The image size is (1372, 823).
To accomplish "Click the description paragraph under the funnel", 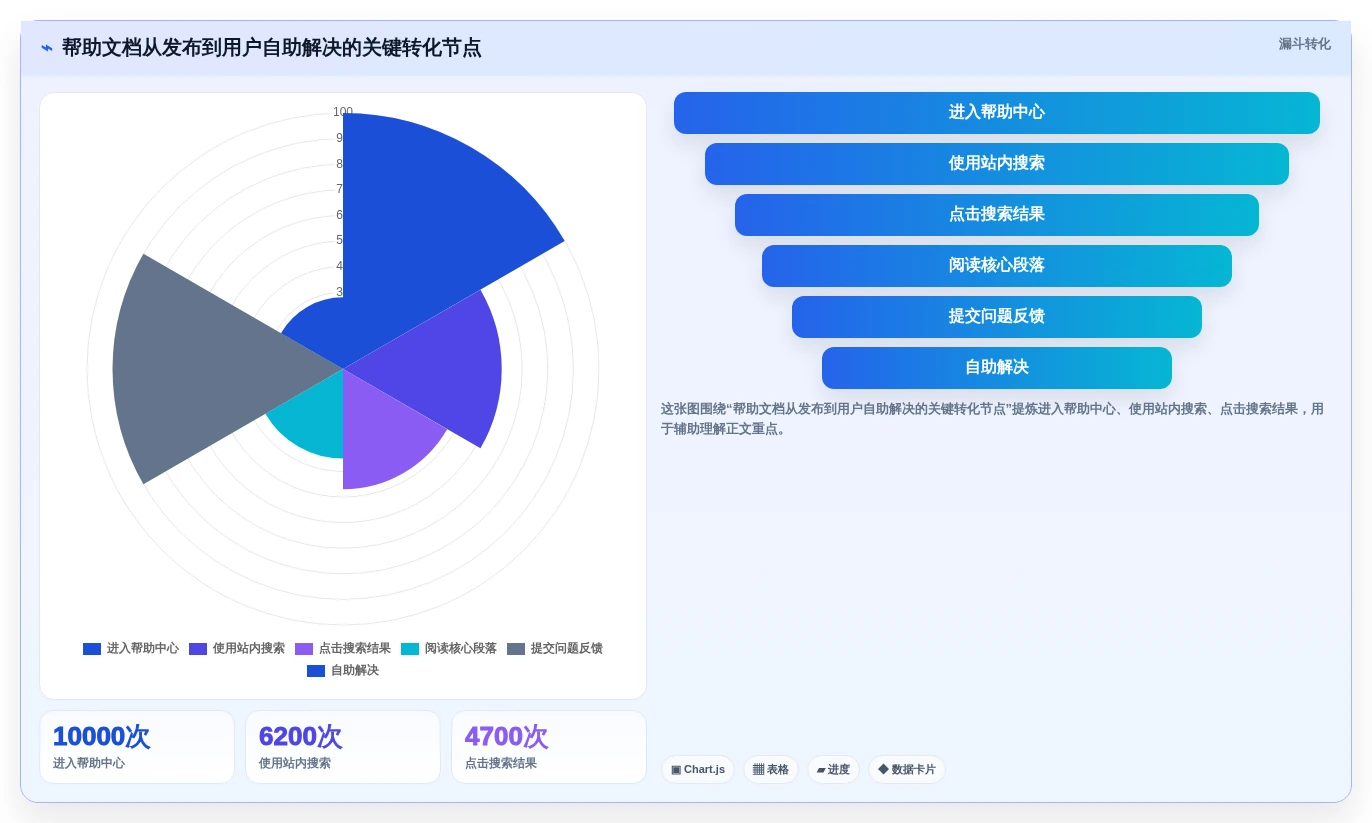I will pyautogui.click(x=992, y=419).
